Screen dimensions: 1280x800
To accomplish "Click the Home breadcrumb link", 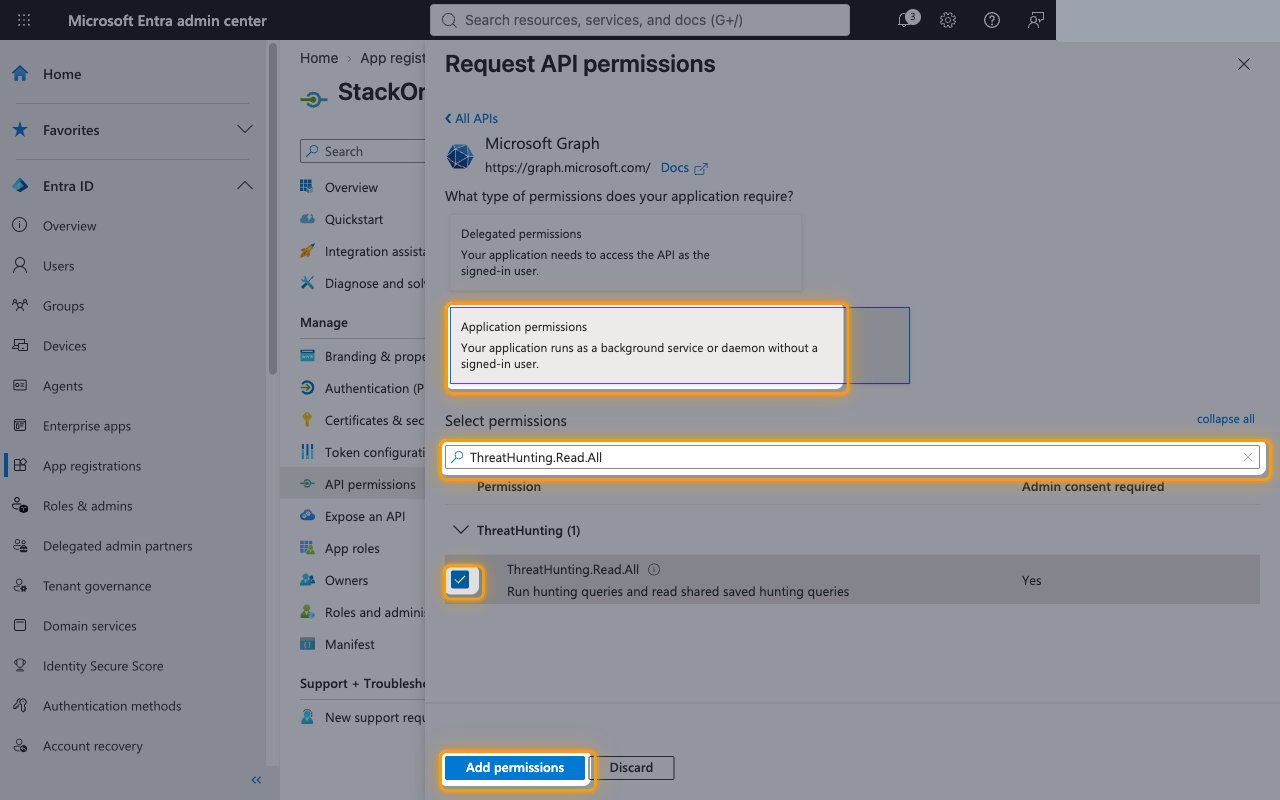I will coord(319,58).
